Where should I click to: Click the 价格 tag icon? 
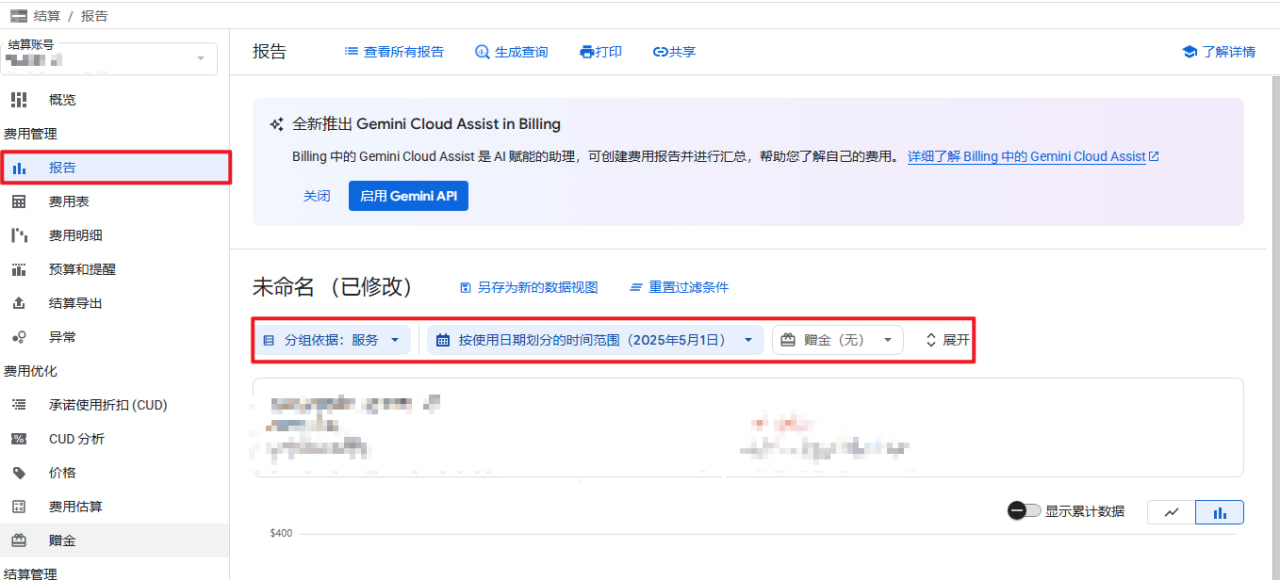coord(18,473)
